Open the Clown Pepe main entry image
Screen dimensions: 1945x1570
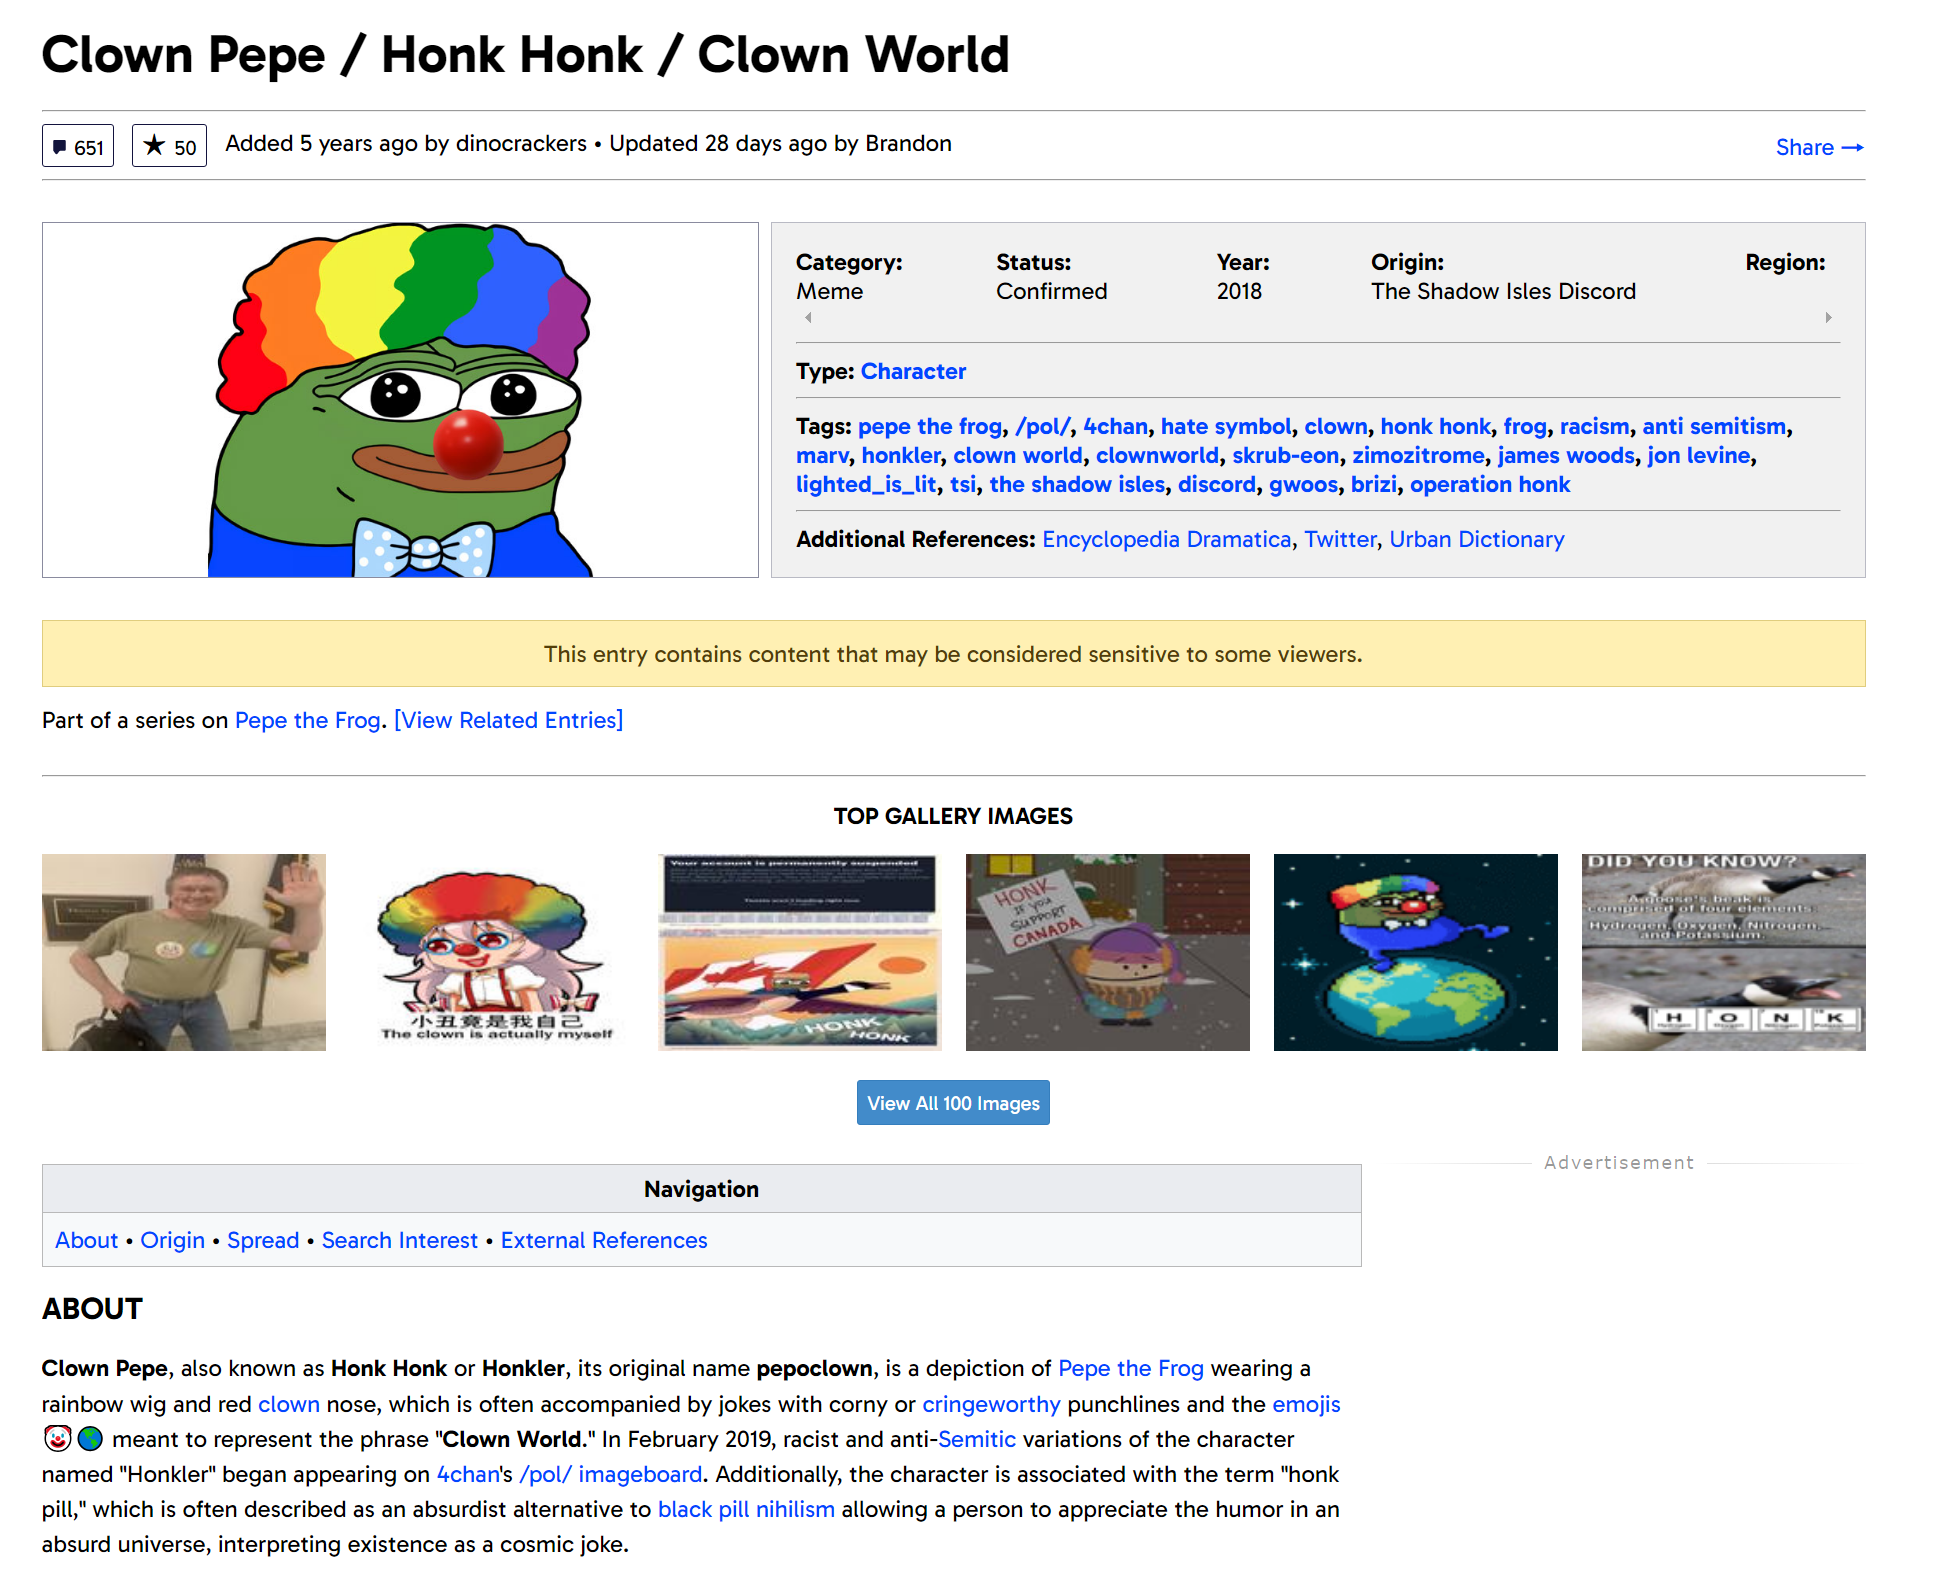click(x=400, y=400)
